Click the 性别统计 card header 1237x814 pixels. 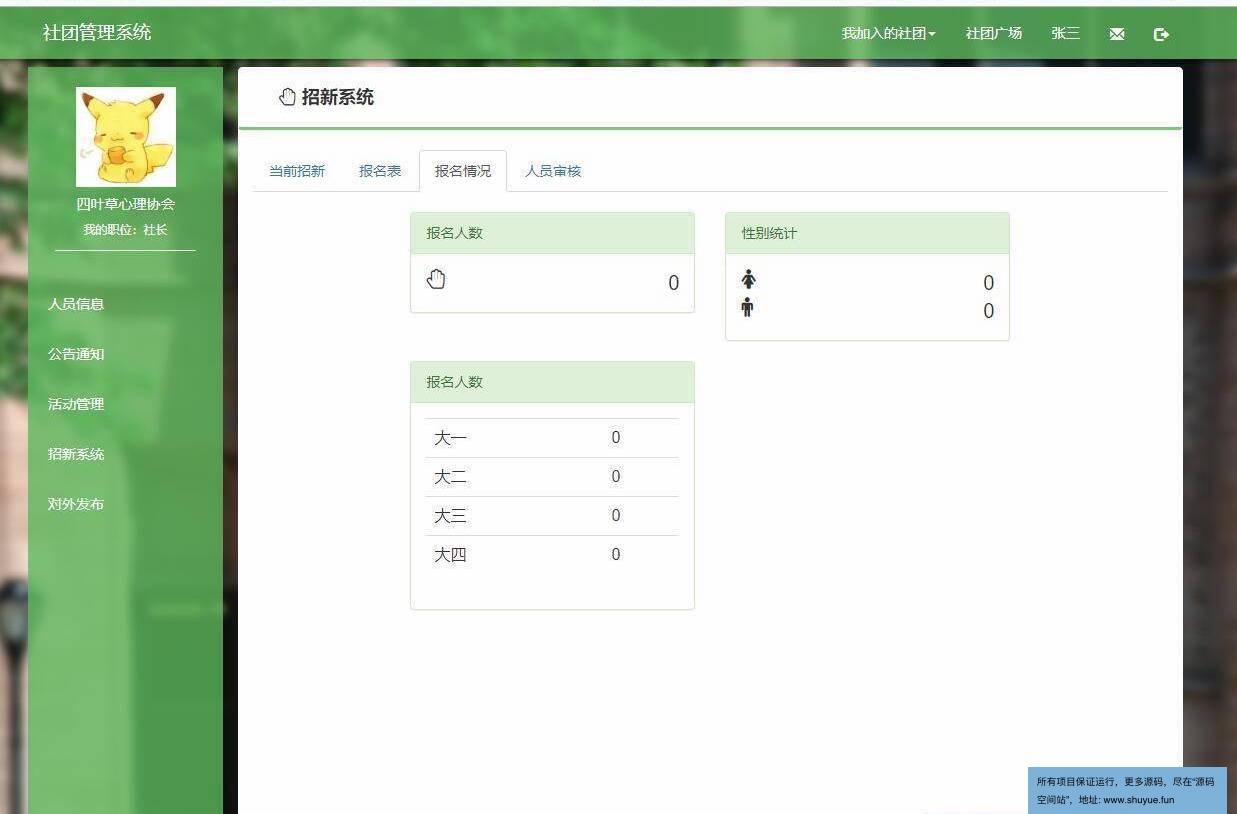click(867, 233)
